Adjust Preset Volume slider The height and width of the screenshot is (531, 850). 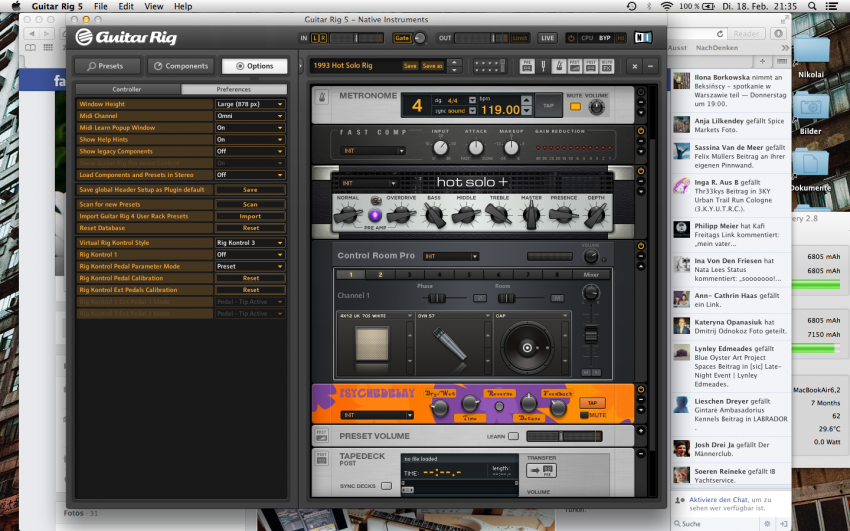tap(564, 436)
